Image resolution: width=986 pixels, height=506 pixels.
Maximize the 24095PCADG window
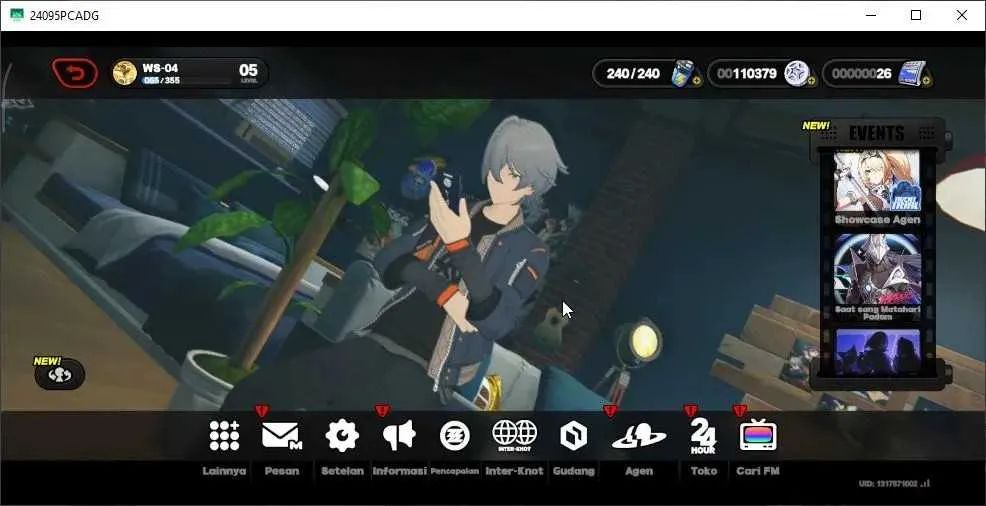coord(916,15)
